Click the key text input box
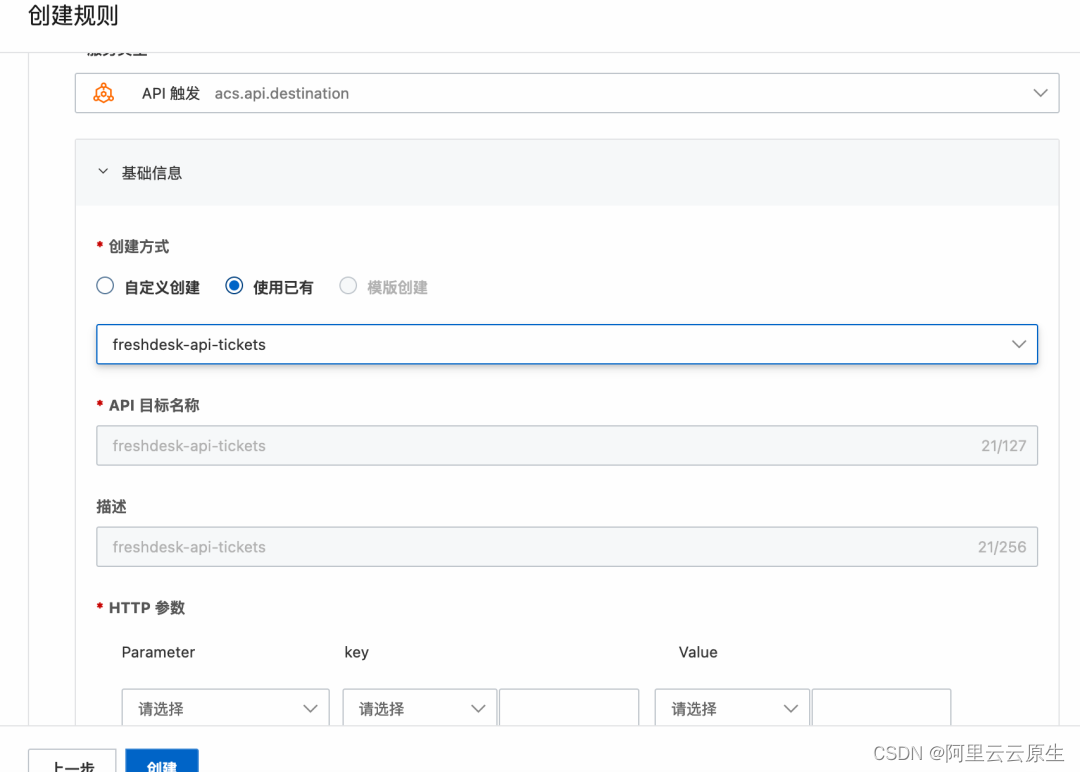 (569, 708)
